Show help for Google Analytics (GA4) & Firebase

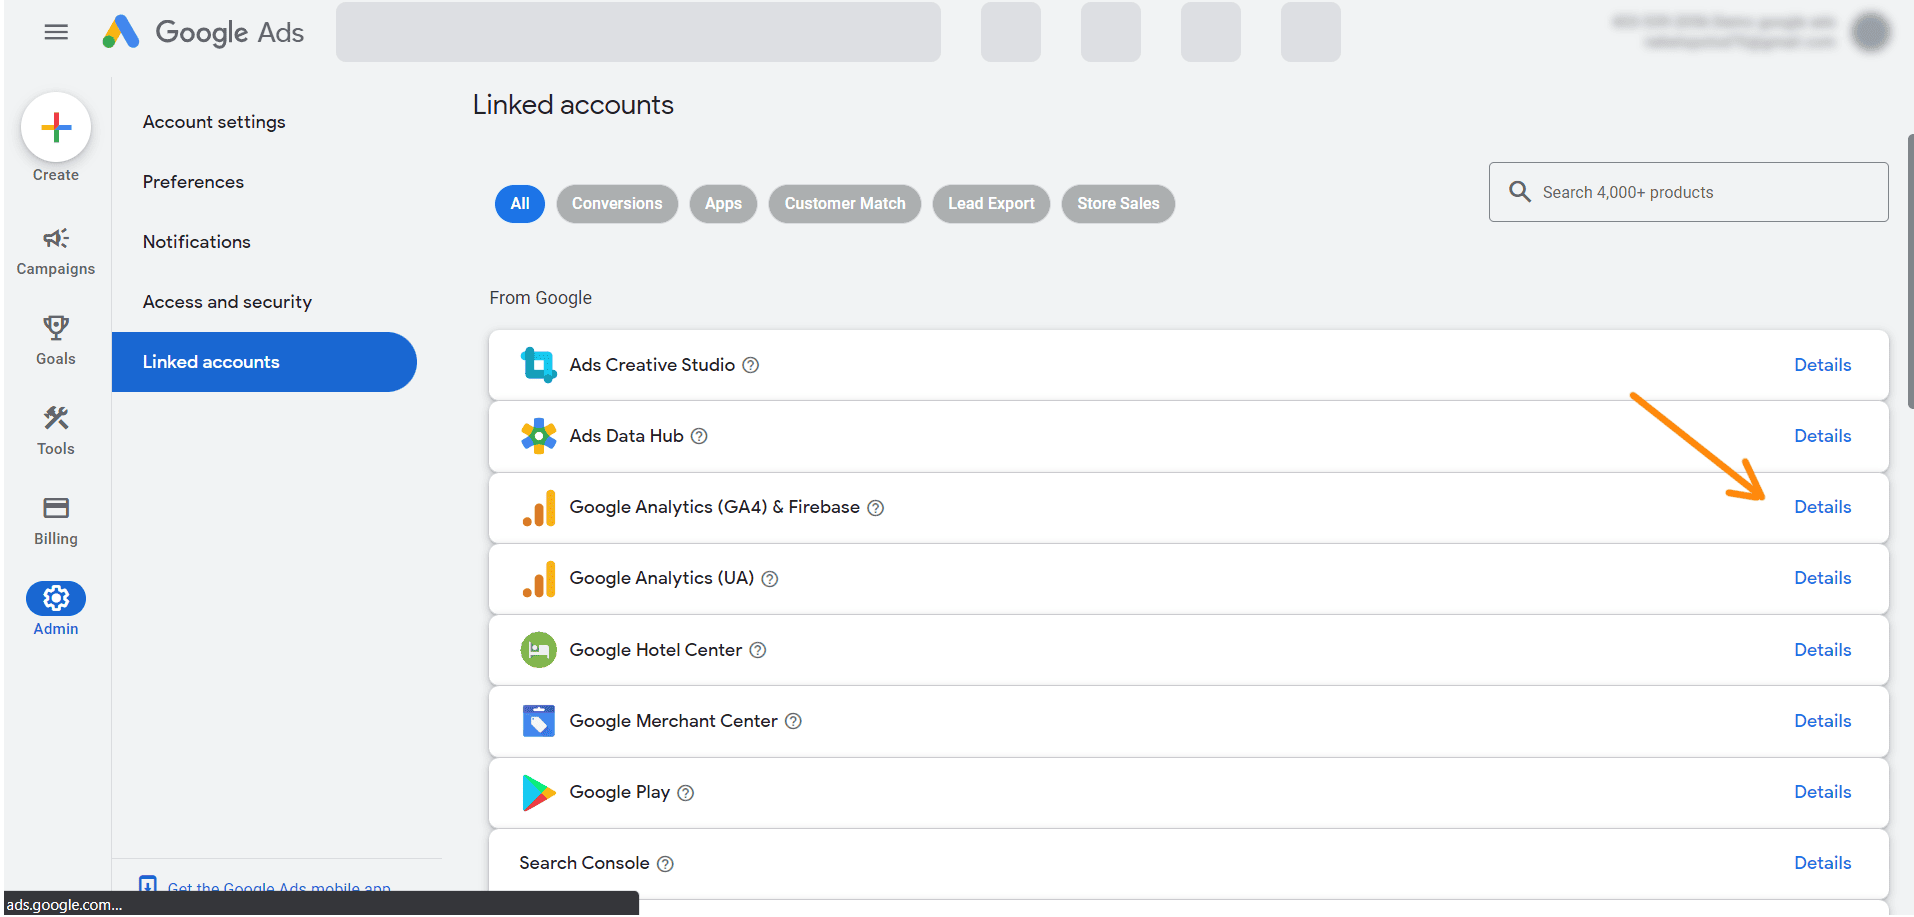pos(875,508)
